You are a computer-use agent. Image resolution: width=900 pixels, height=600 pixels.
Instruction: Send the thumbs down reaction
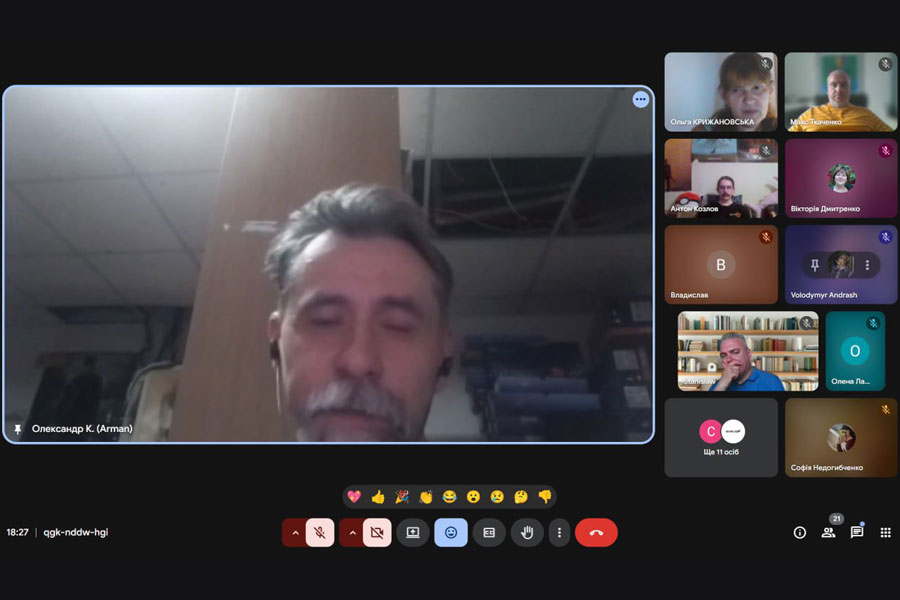tap(545, 497)
